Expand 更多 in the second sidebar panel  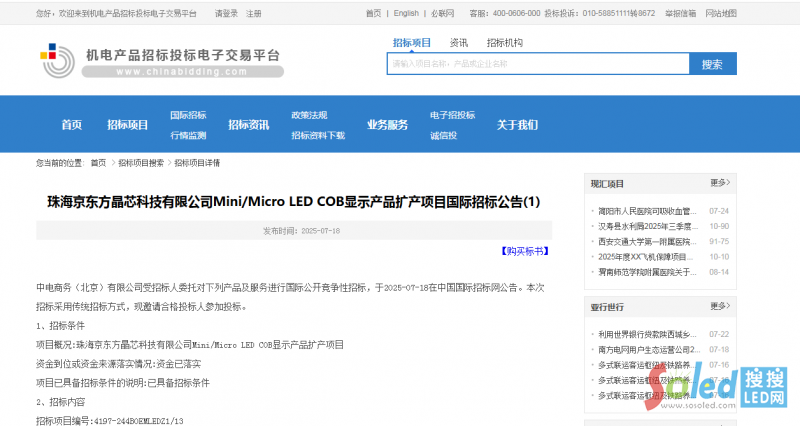720,306
